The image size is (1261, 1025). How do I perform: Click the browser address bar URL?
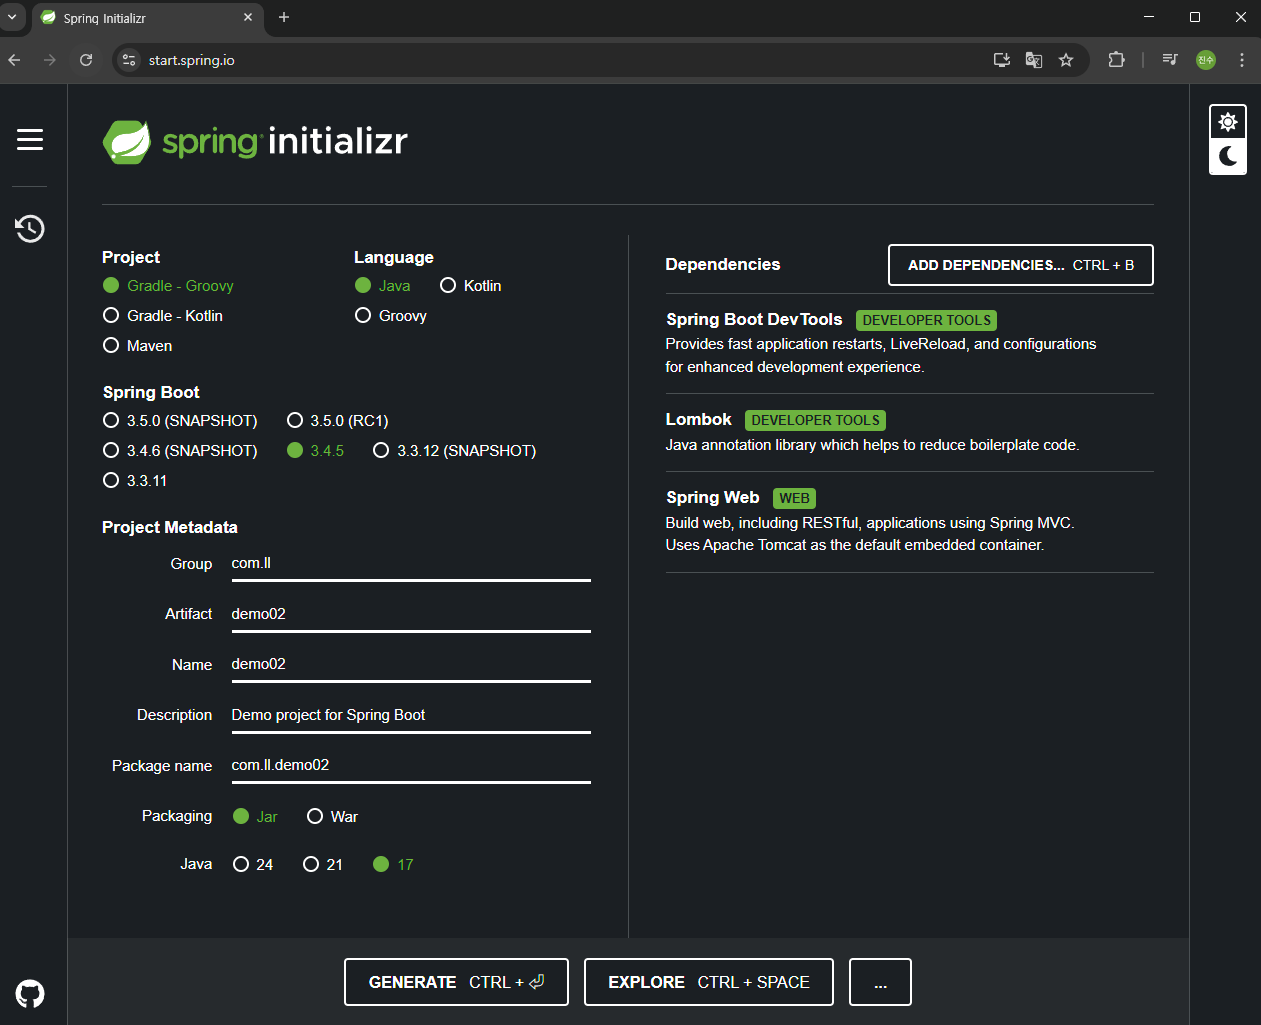(x=192, y=60)
